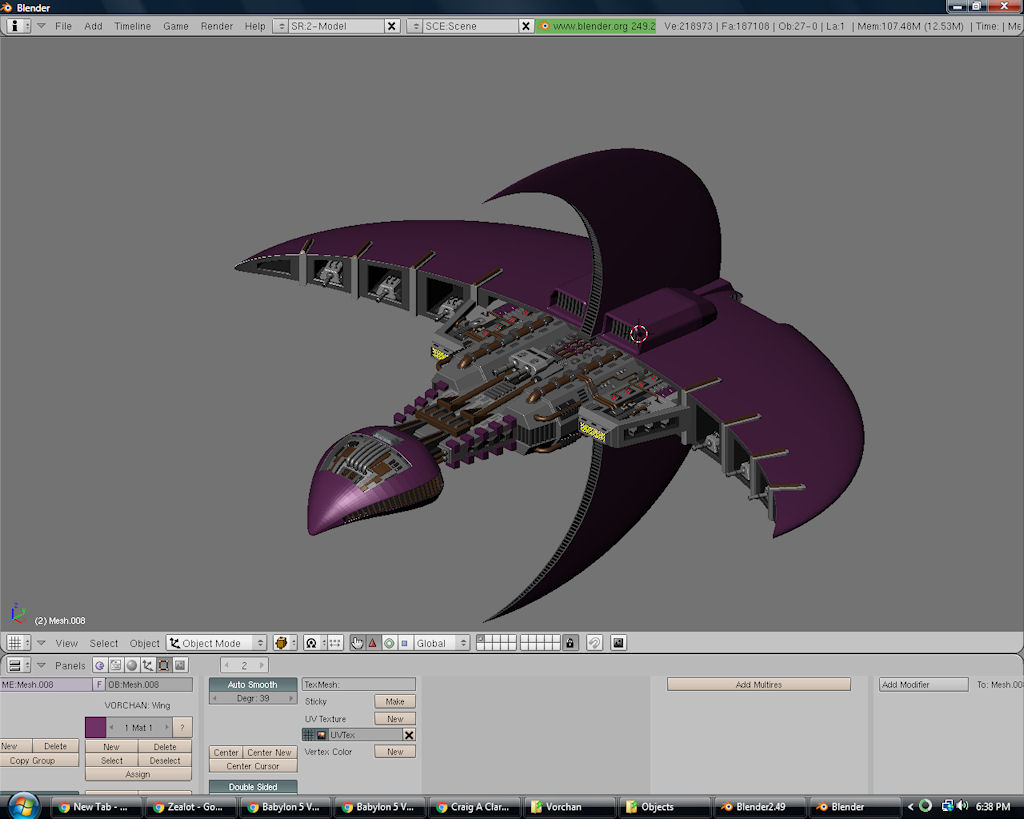Open the File menu
Screen dimensions: 1024x819
[x=63, y=26]
